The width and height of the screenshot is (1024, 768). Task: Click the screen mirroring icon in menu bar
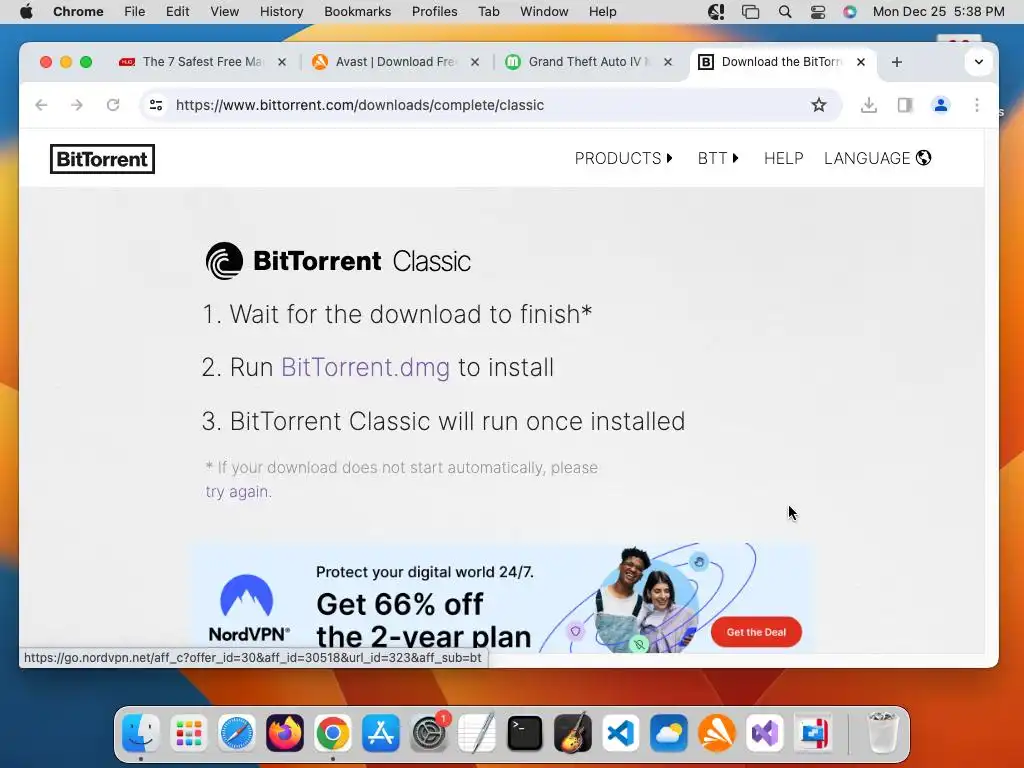[x=751, y=12]
